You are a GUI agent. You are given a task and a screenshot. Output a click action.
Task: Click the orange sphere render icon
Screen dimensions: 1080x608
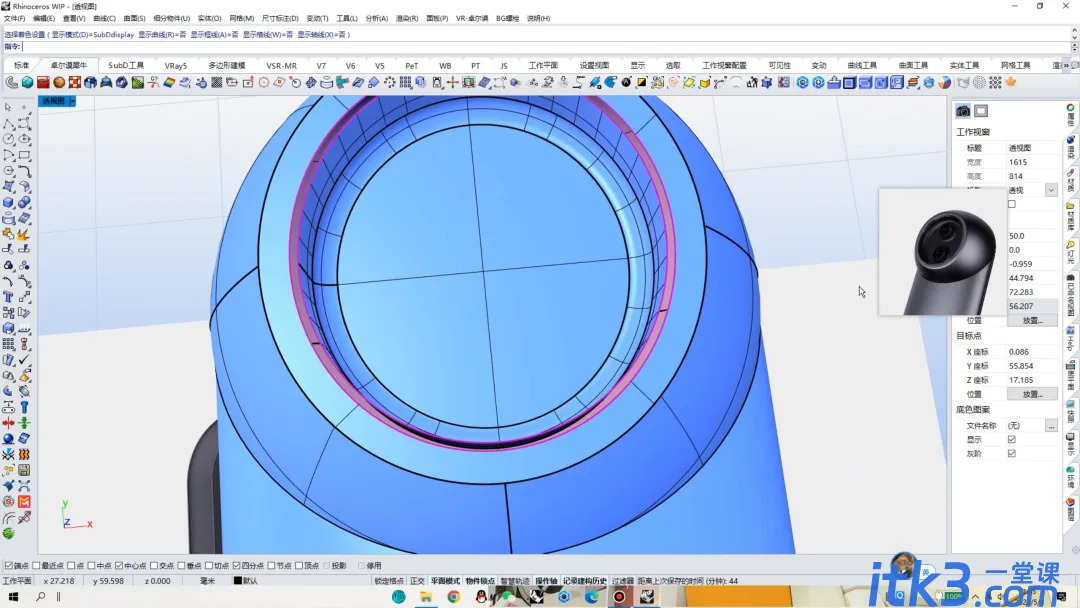click(x=59, y=83)
